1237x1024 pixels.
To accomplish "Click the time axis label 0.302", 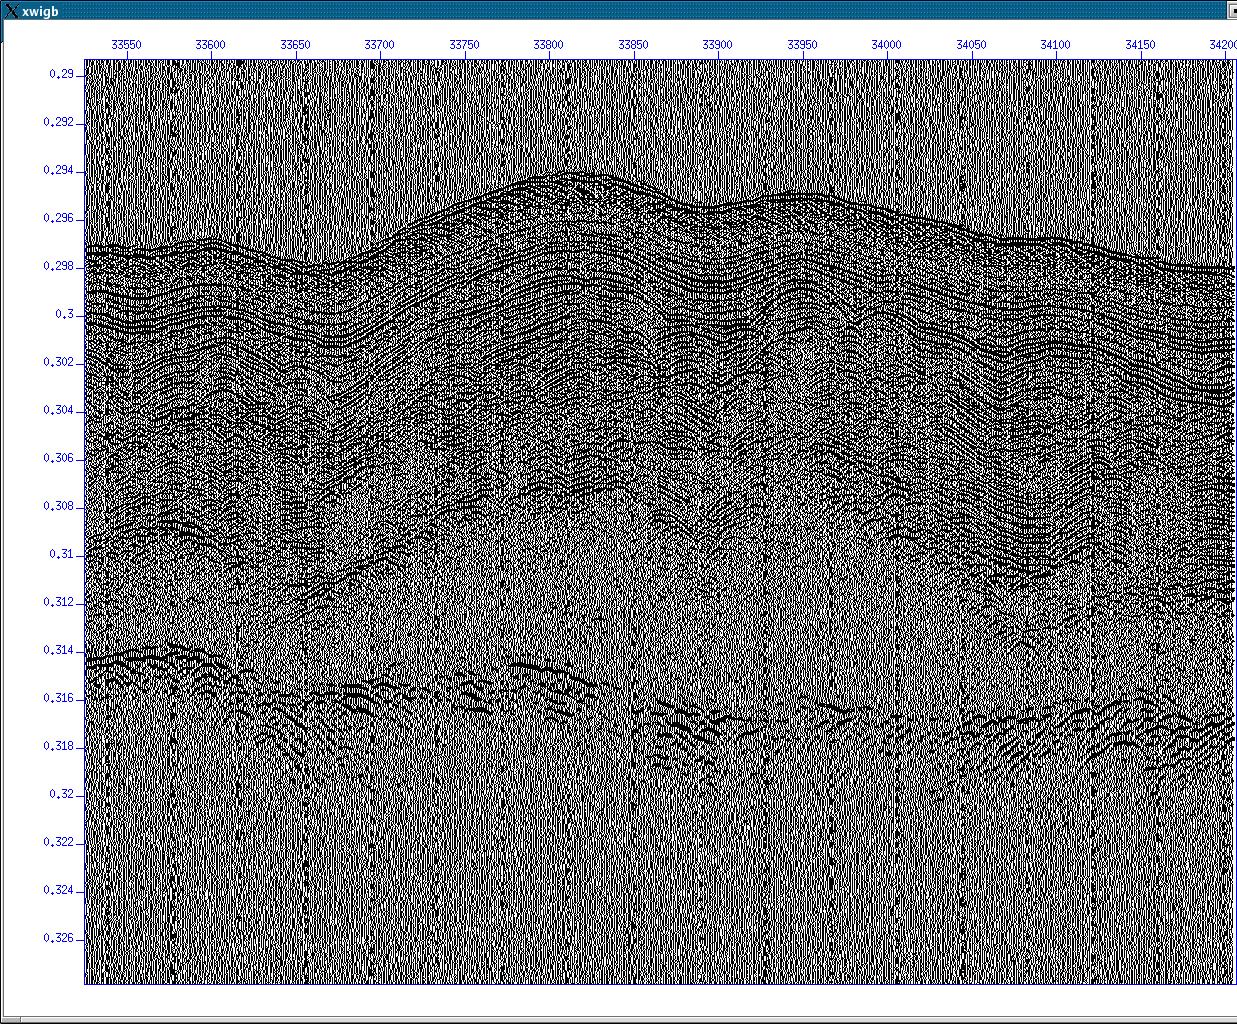I will (58, 362).
